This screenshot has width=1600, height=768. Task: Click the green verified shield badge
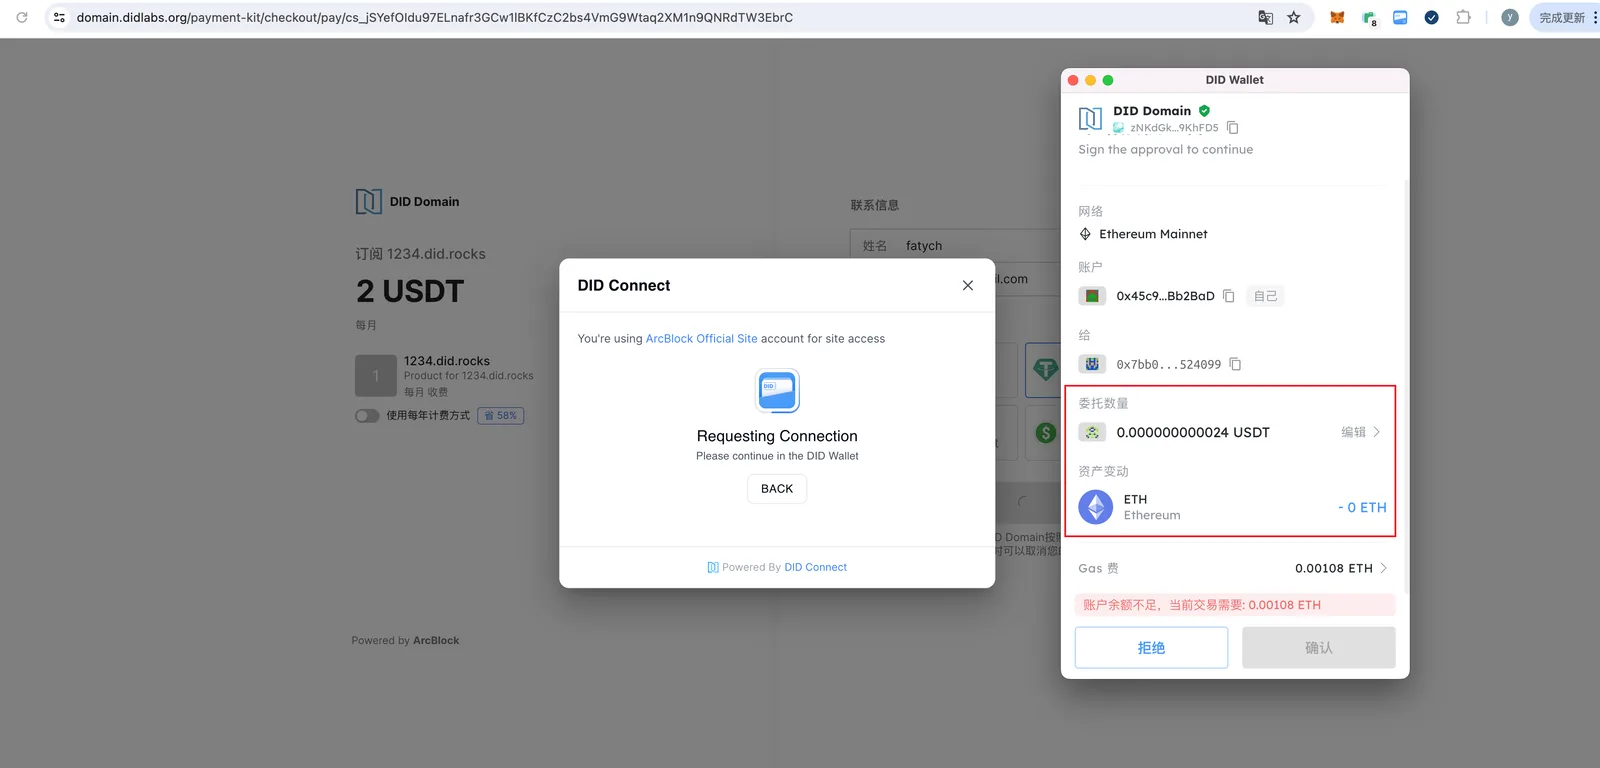pos(1204,111)
